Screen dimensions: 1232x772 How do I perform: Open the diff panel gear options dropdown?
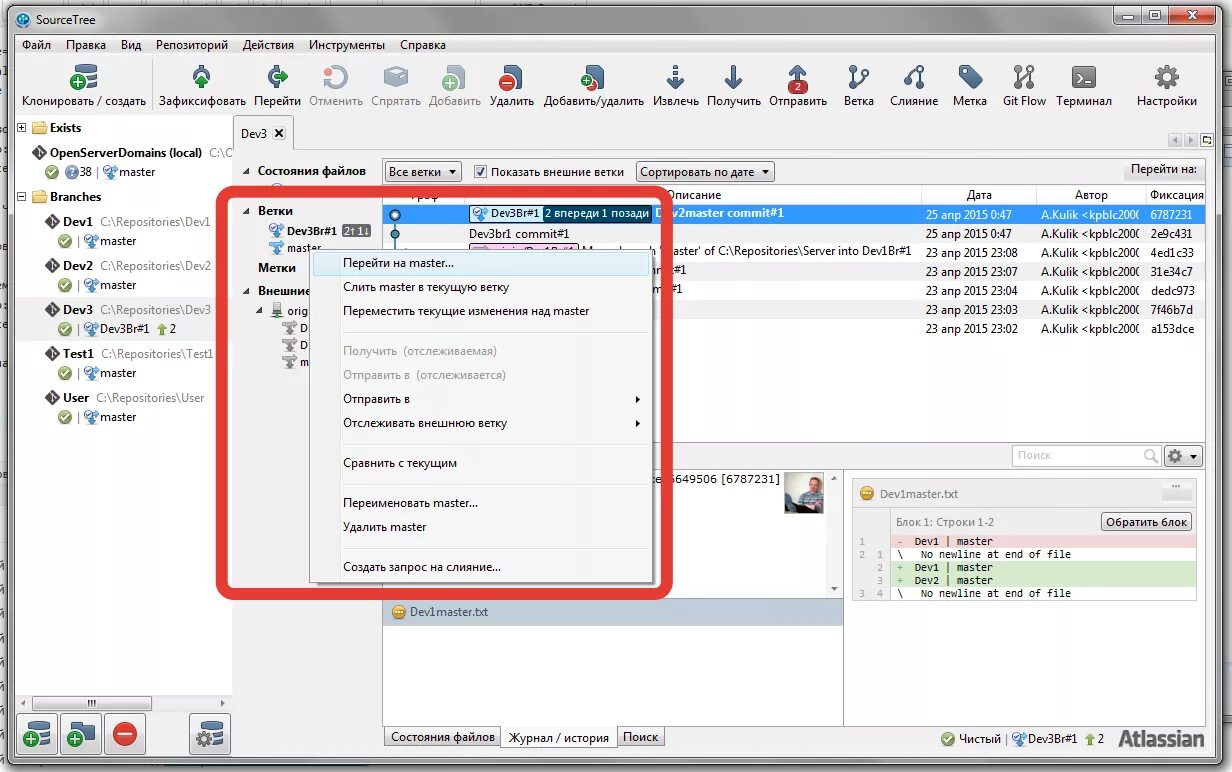click(x=1183, y=456)
